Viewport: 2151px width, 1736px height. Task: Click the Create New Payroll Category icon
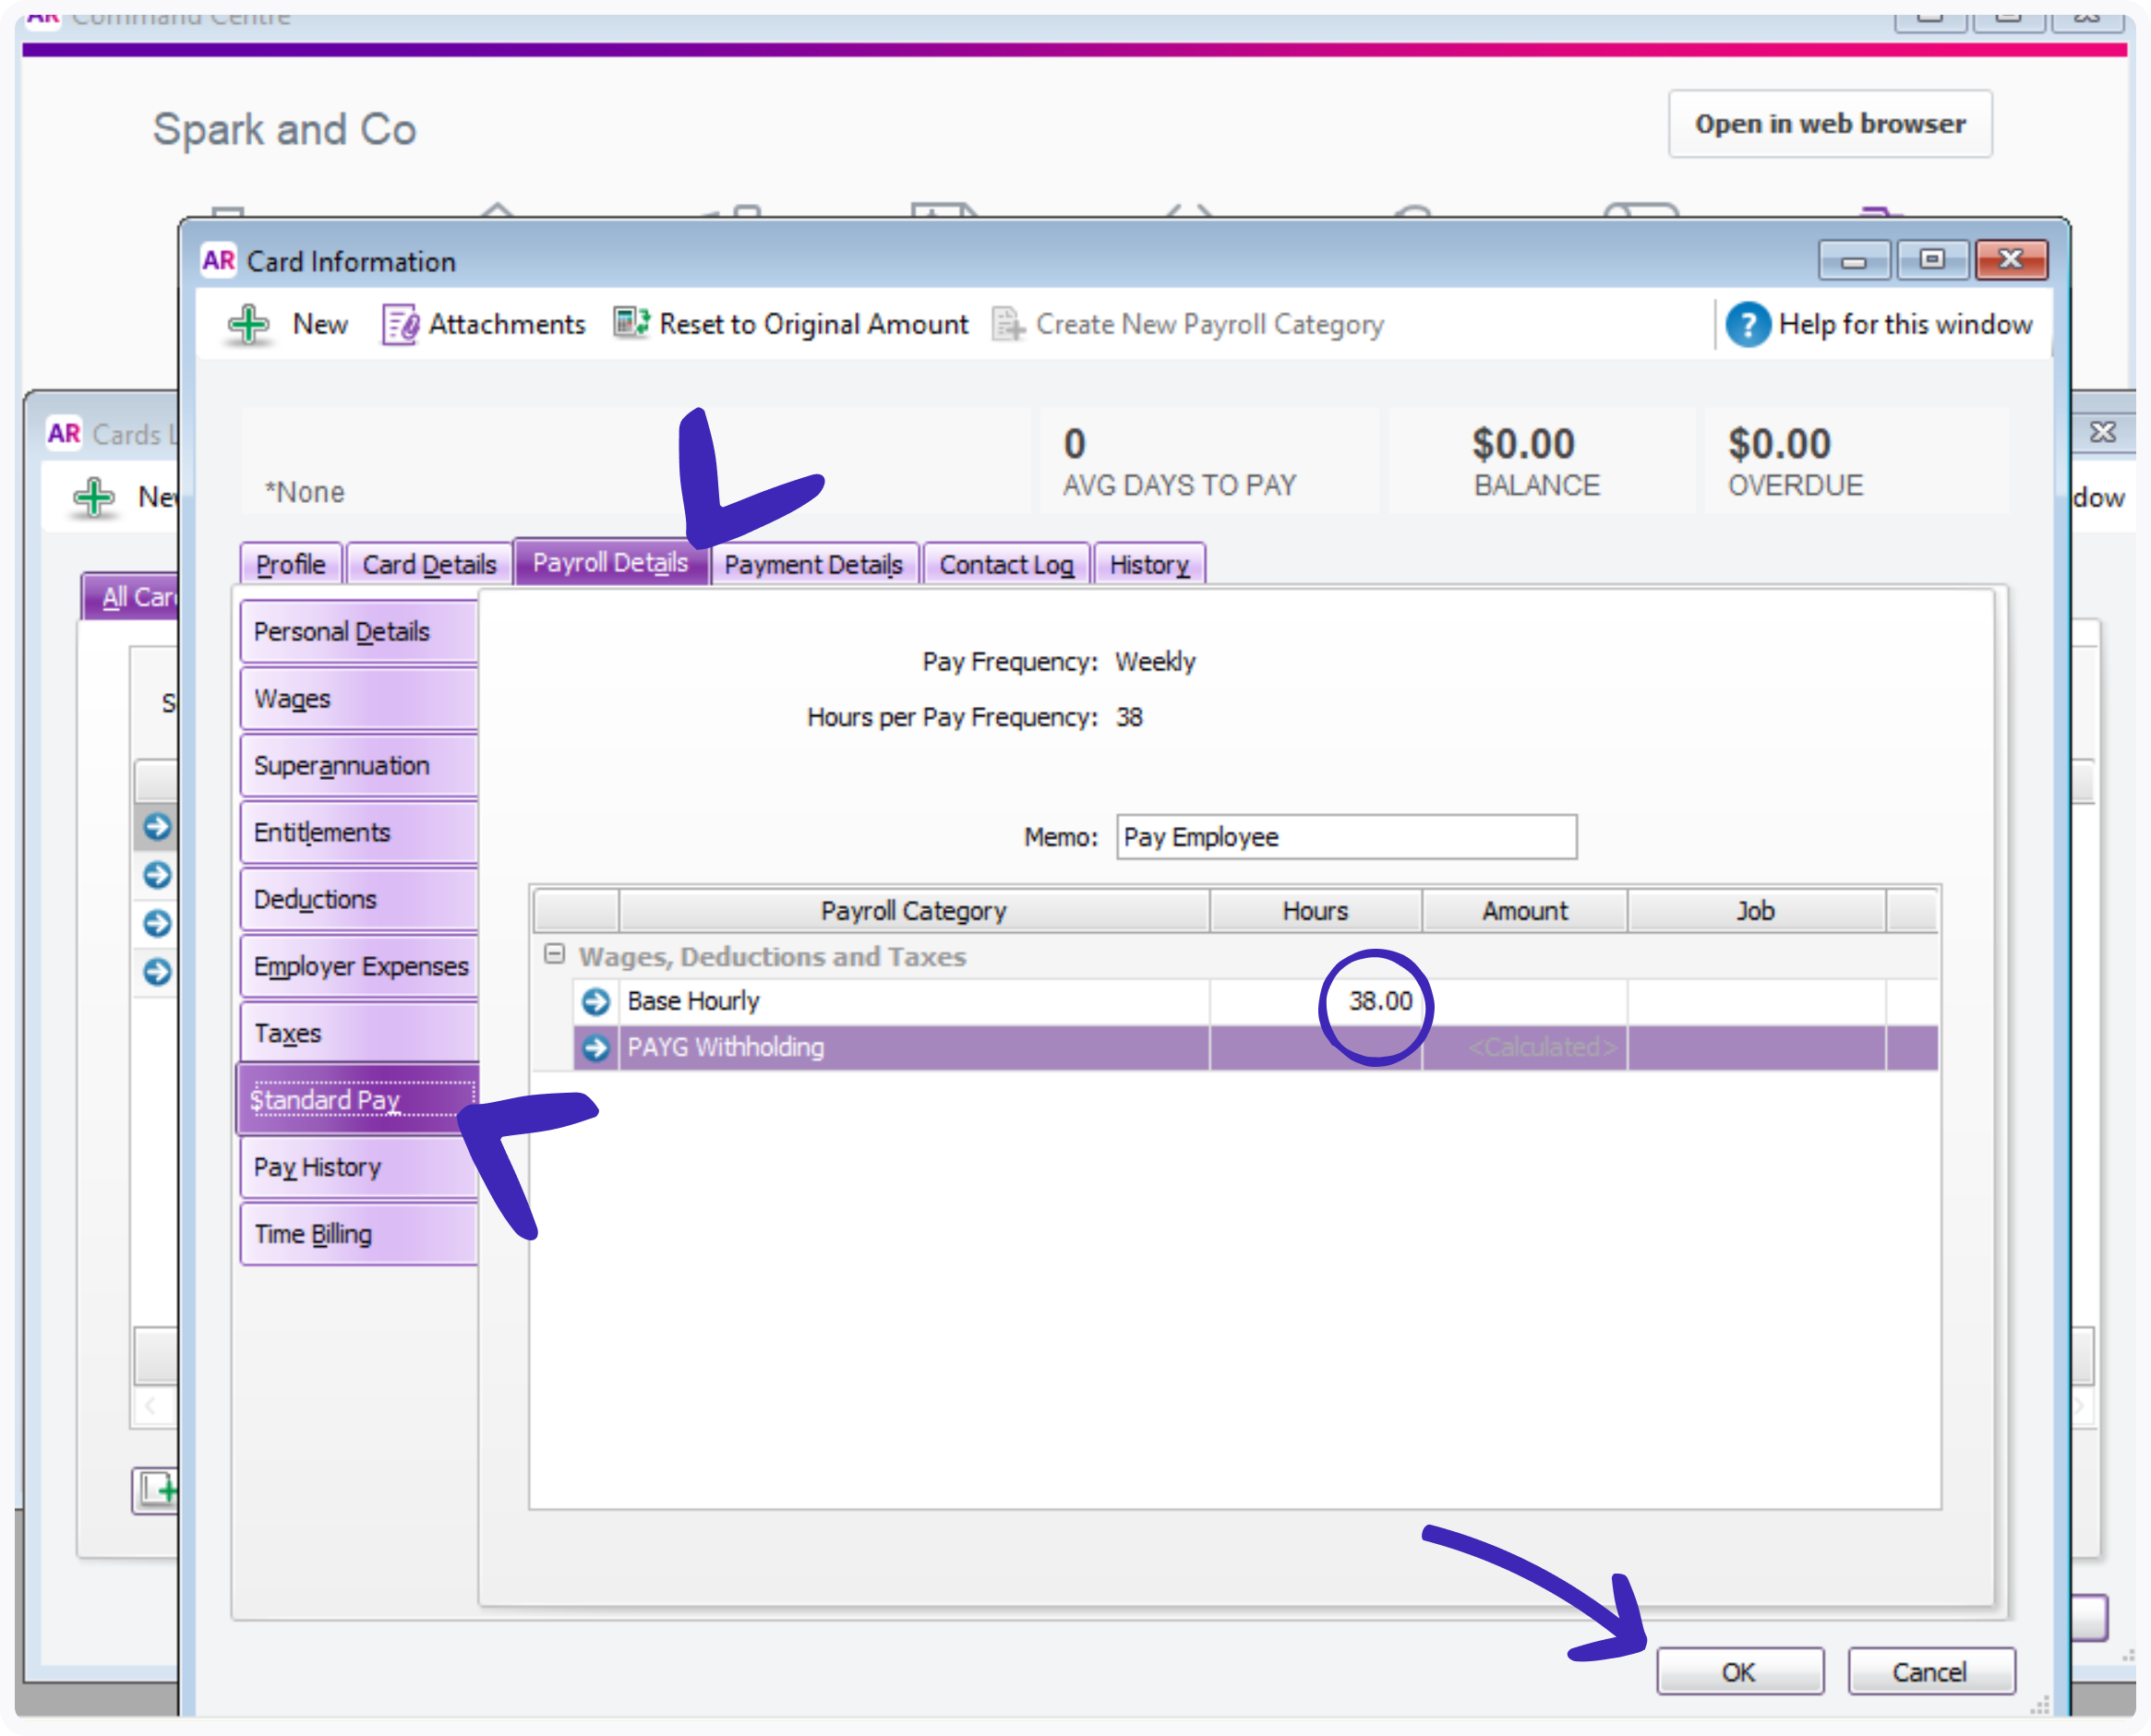tap(1008, 324)
